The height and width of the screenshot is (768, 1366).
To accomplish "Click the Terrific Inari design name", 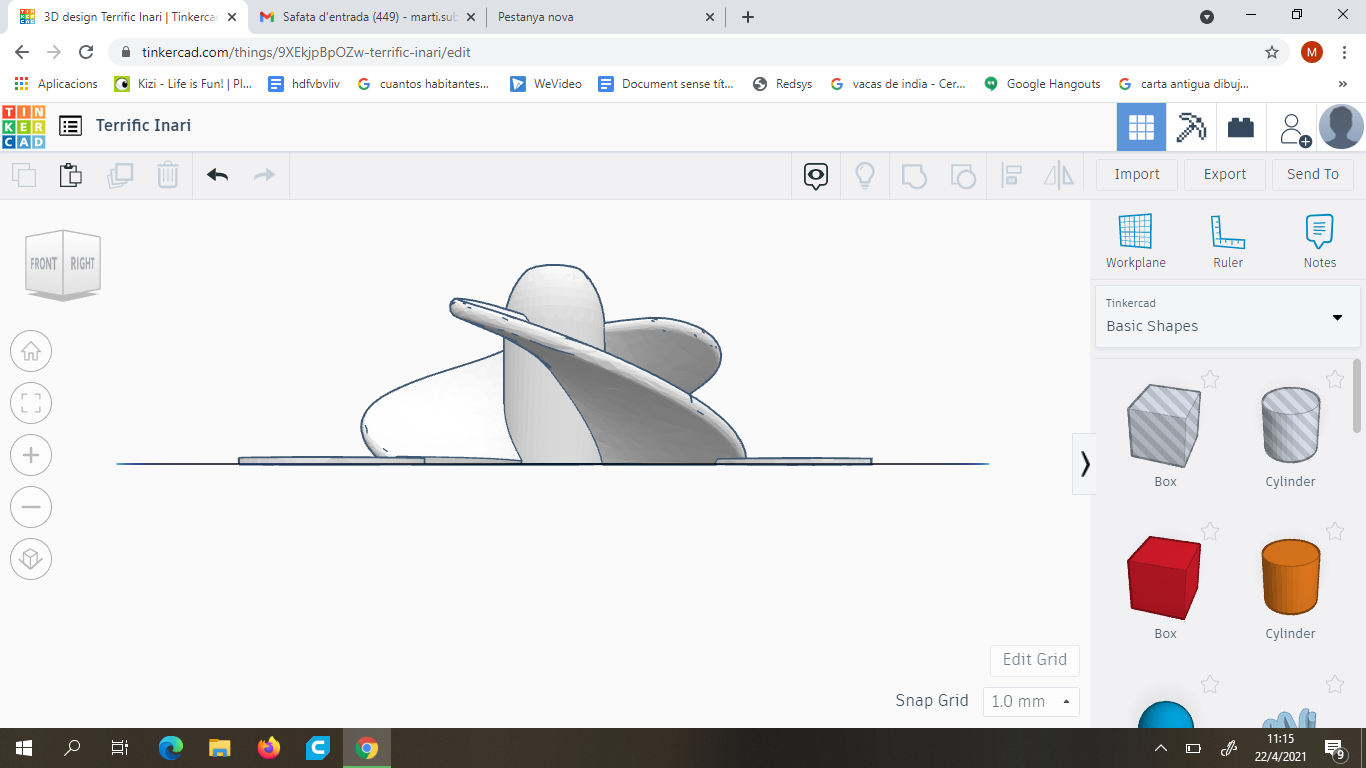I will 143,125.
